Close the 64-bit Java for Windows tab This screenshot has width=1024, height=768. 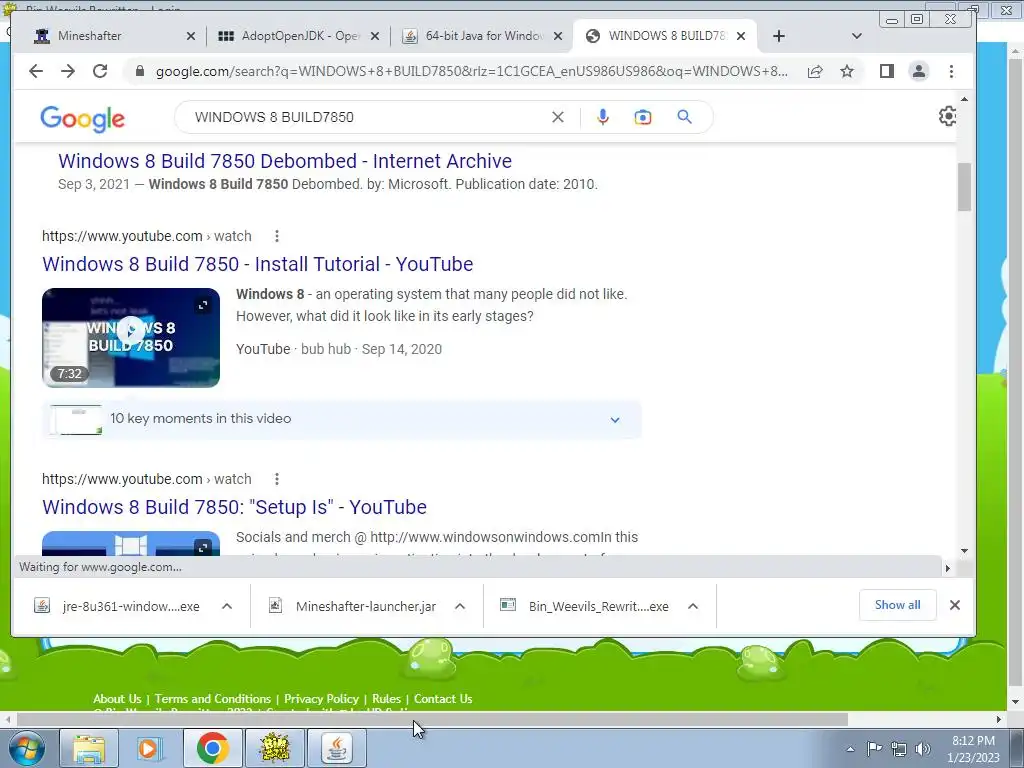point(558,36)
